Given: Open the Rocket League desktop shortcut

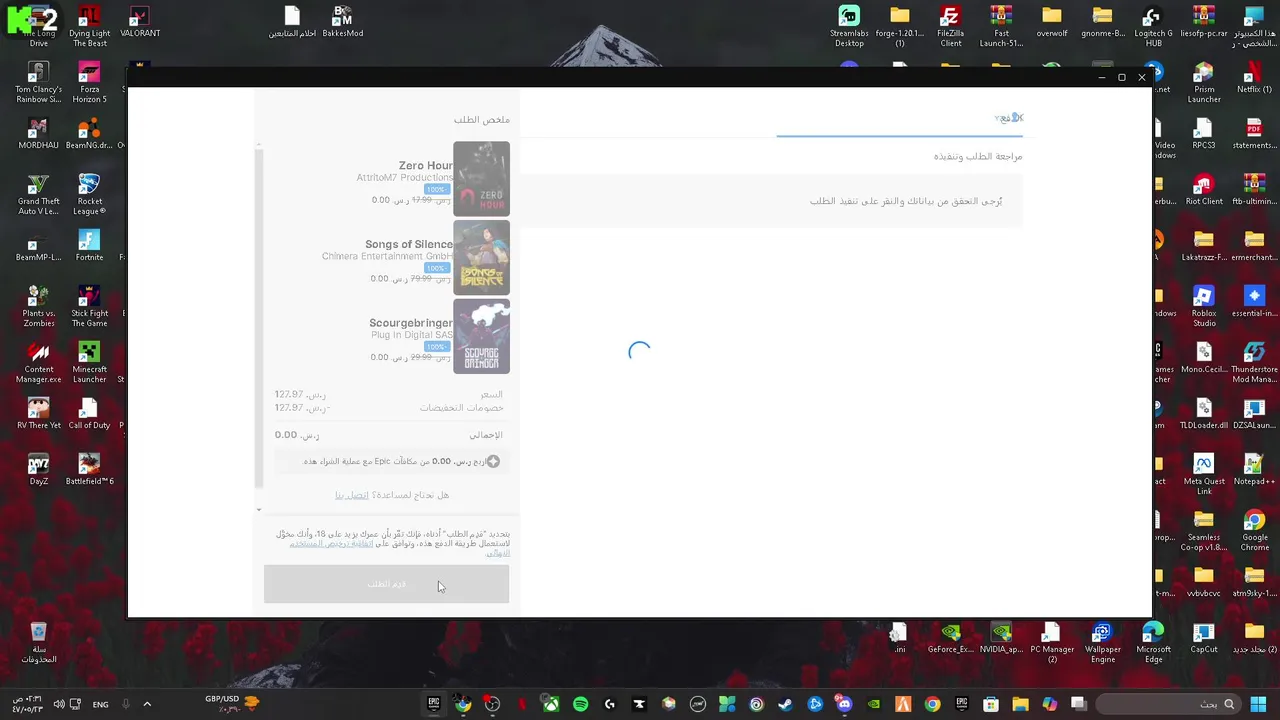Looking at the screenshot, I should pyautogui.click(x=89, y=194).
